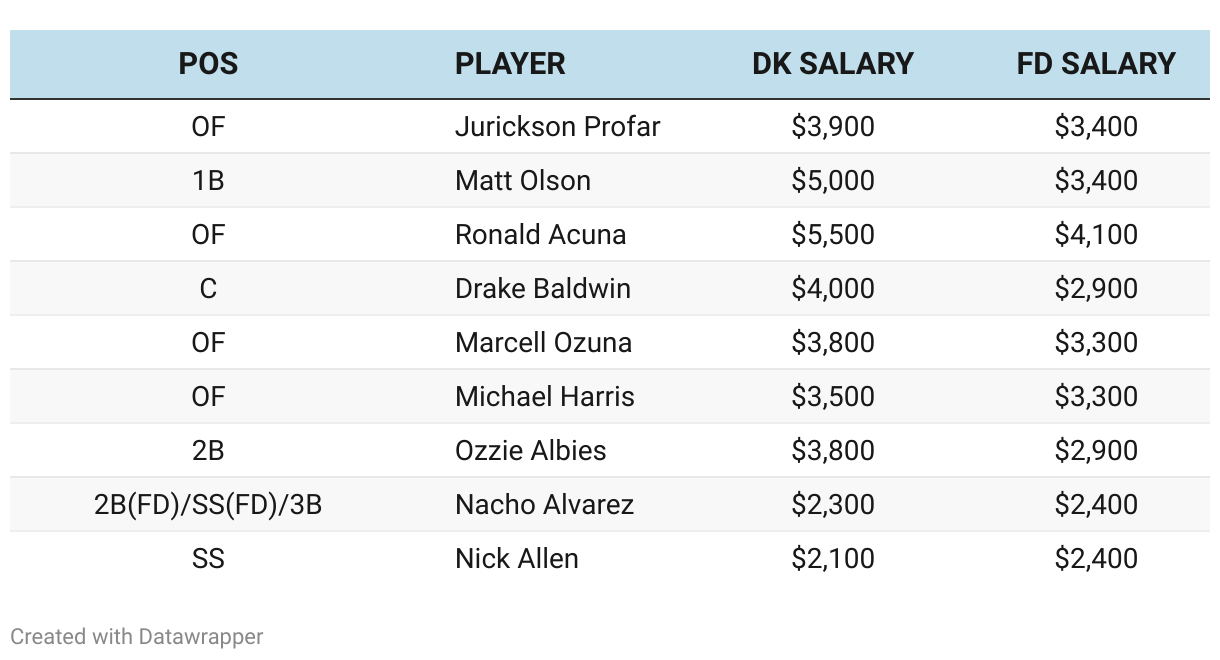Select the DK SALARY column header
Image resolution: width=1220 pixels, height=660 pixels.
click(833, 64)
